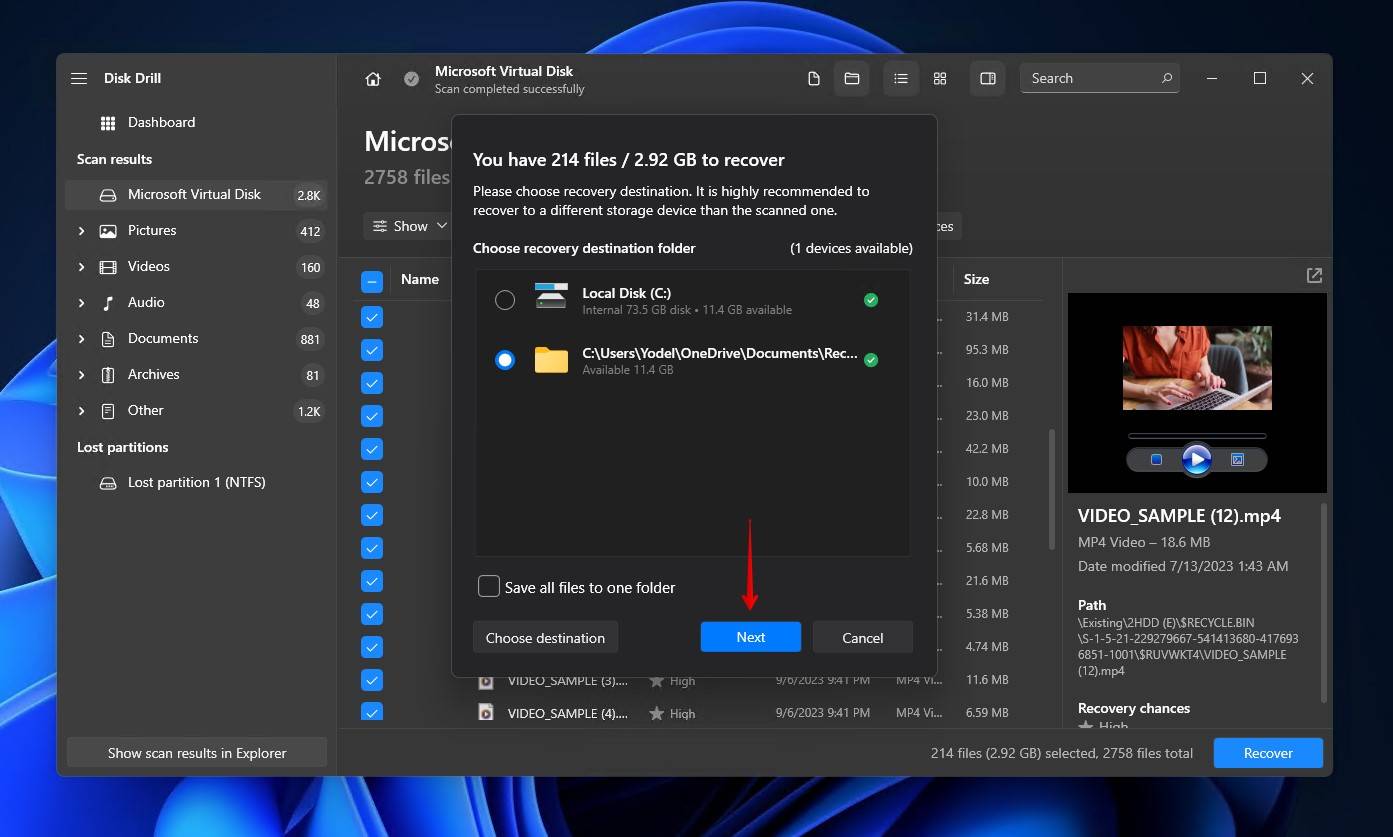Uncheck the VIDEO_SAMPLE (4) row checkbox
The image size is (1393, 837).
coord(372,713)
